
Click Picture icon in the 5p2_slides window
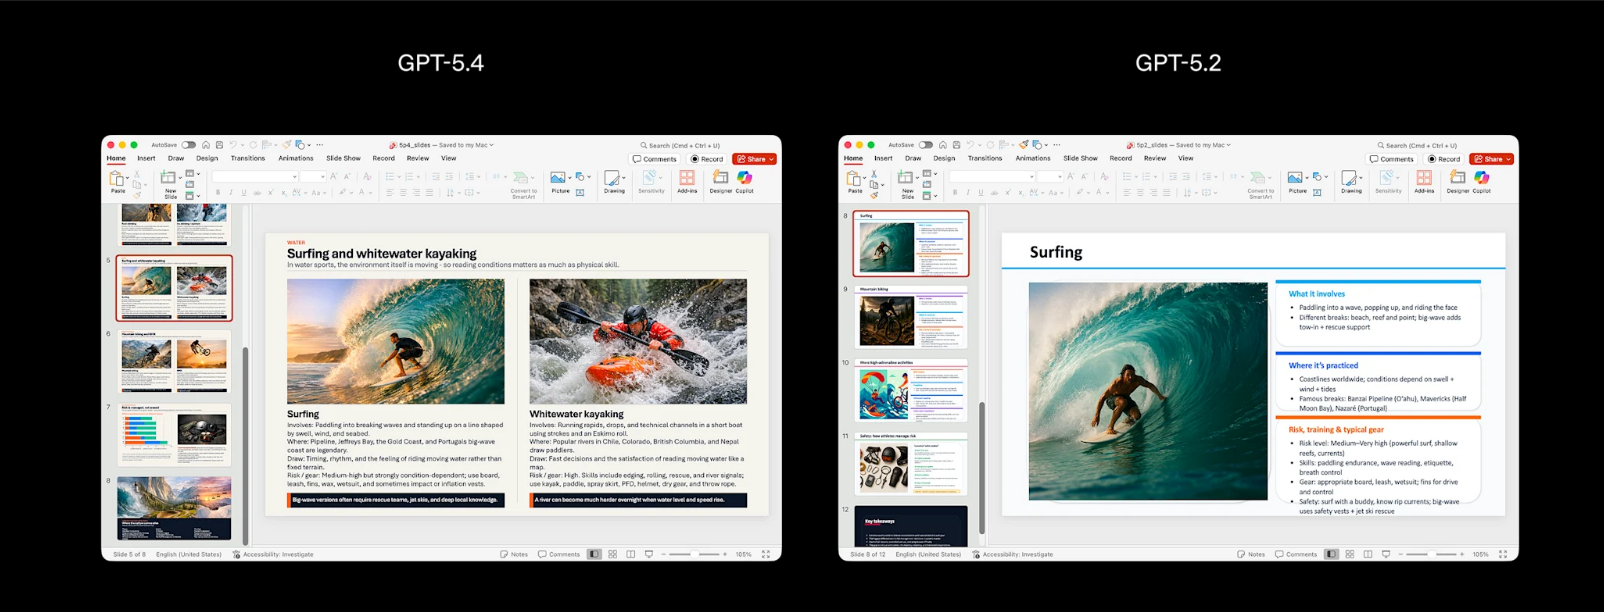coord(1295,179)
